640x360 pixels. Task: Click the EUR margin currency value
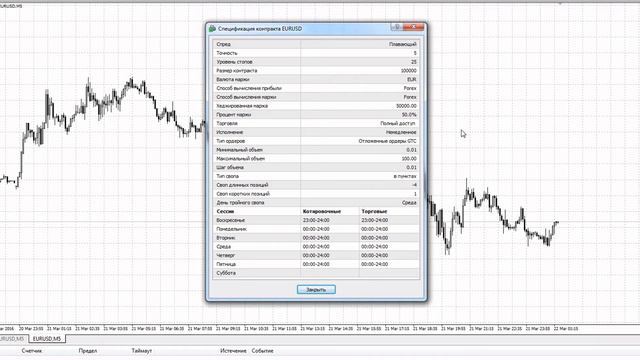[x=412, y=79]
